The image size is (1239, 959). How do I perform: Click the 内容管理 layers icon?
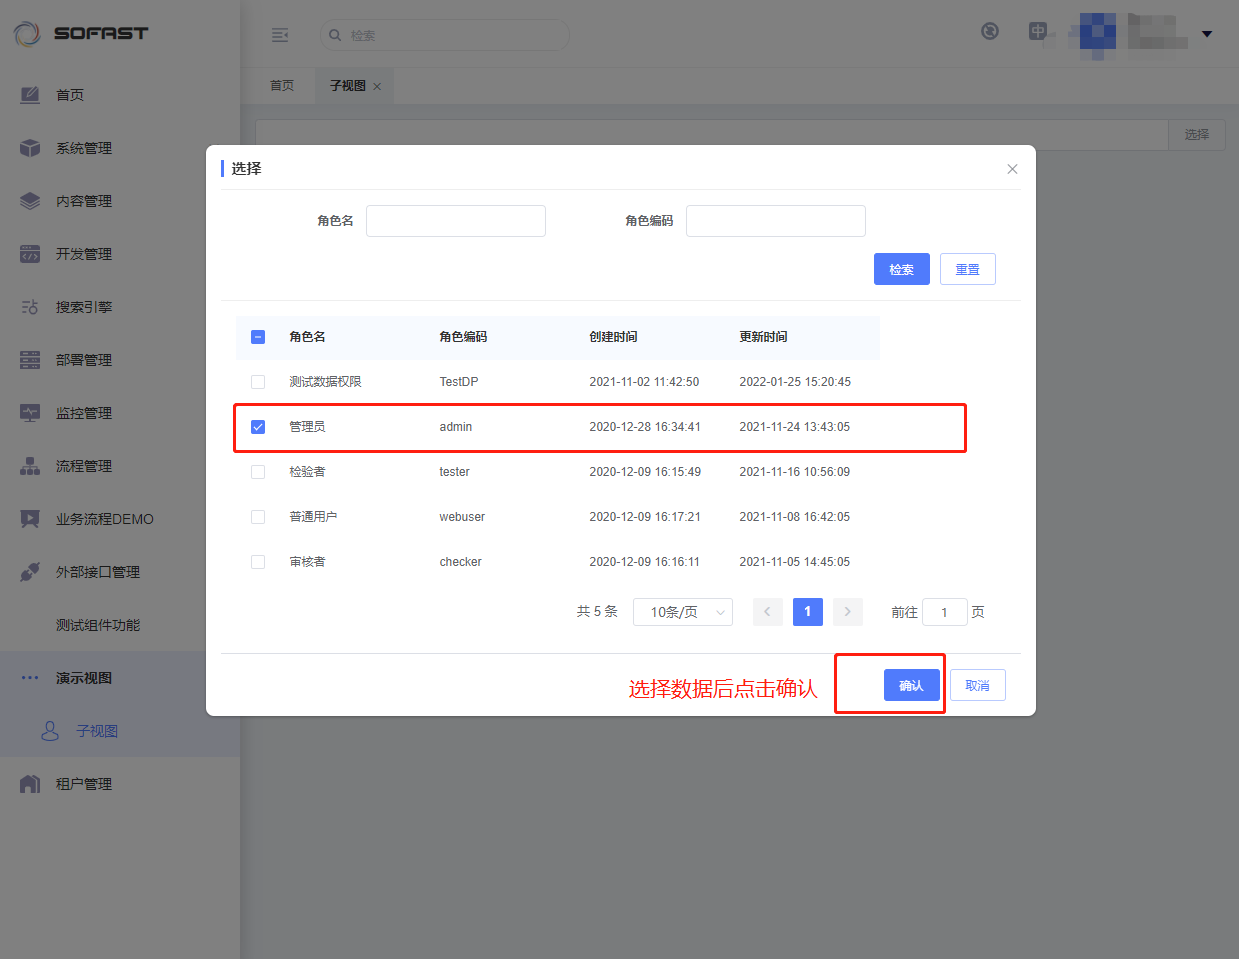pyautogui.click(x=30, y=201)
